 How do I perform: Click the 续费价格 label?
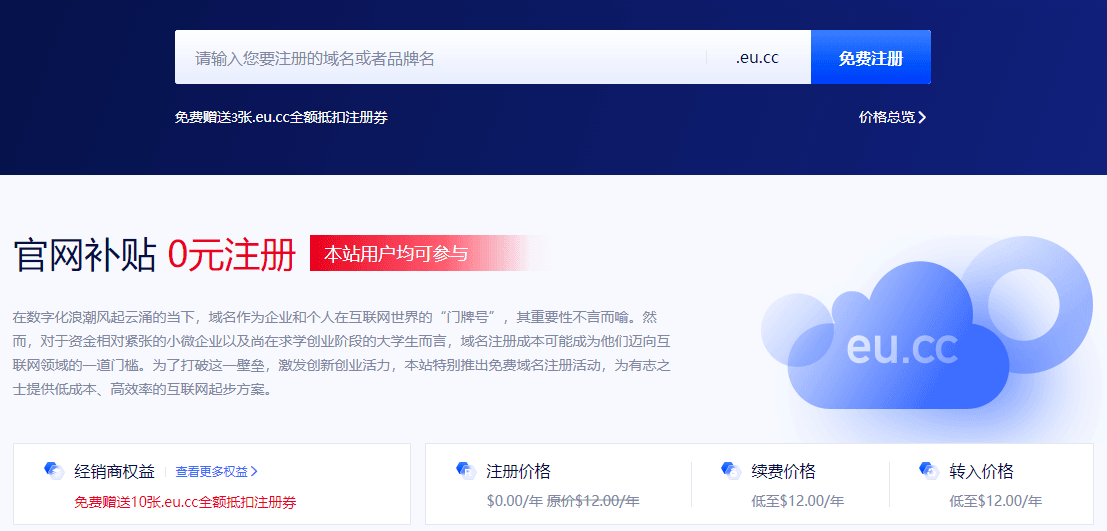point(783,471)
